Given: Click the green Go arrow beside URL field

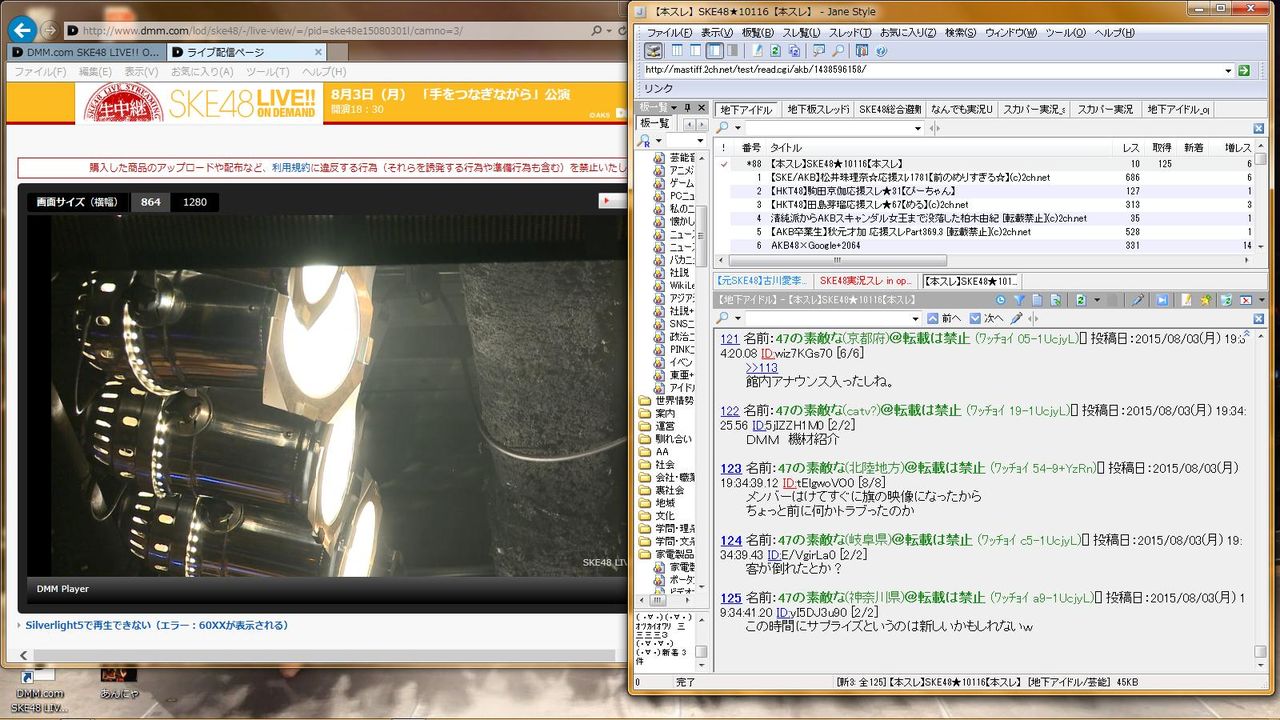Looking at the screenshot, I should click(x=1244, y=71).
